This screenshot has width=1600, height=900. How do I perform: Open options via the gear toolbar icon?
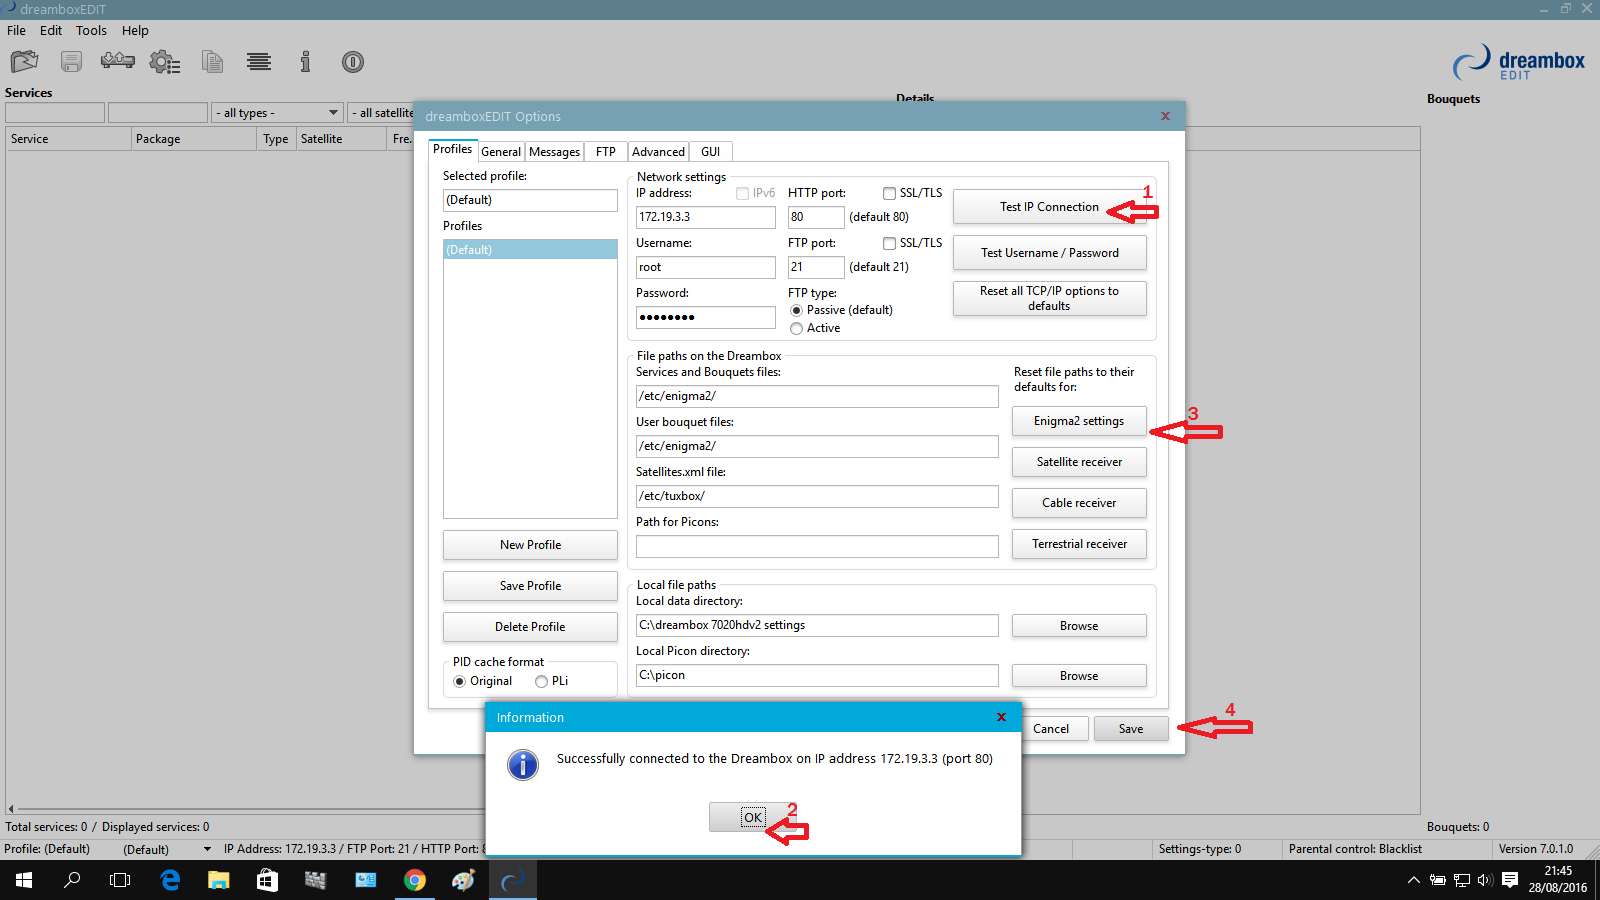point(164,62)
